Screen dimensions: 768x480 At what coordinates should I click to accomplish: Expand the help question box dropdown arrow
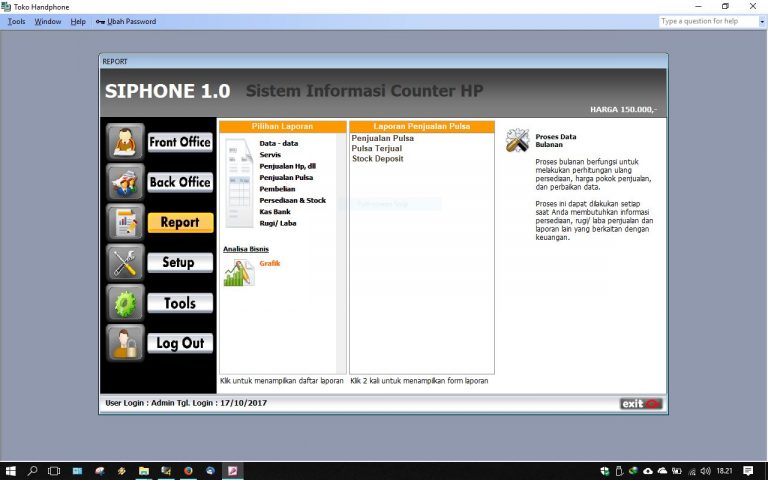[762, 22]
